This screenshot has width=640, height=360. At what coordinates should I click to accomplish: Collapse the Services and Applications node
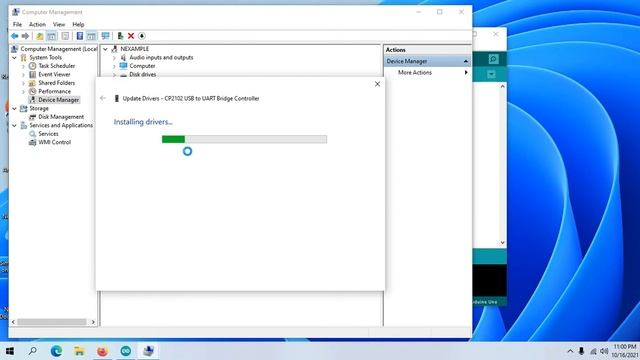coord(15,125)
